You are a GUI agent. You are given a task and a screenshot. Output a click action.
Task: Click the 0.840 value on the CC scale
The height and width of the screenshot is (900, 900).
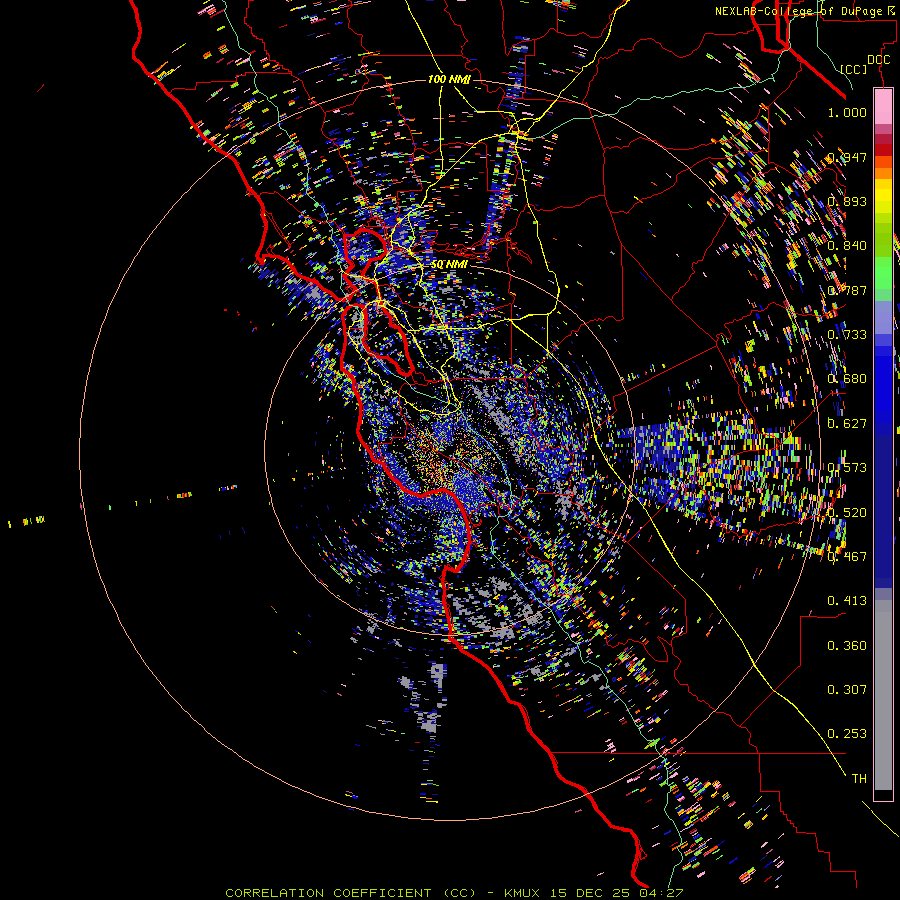point(847,246)
